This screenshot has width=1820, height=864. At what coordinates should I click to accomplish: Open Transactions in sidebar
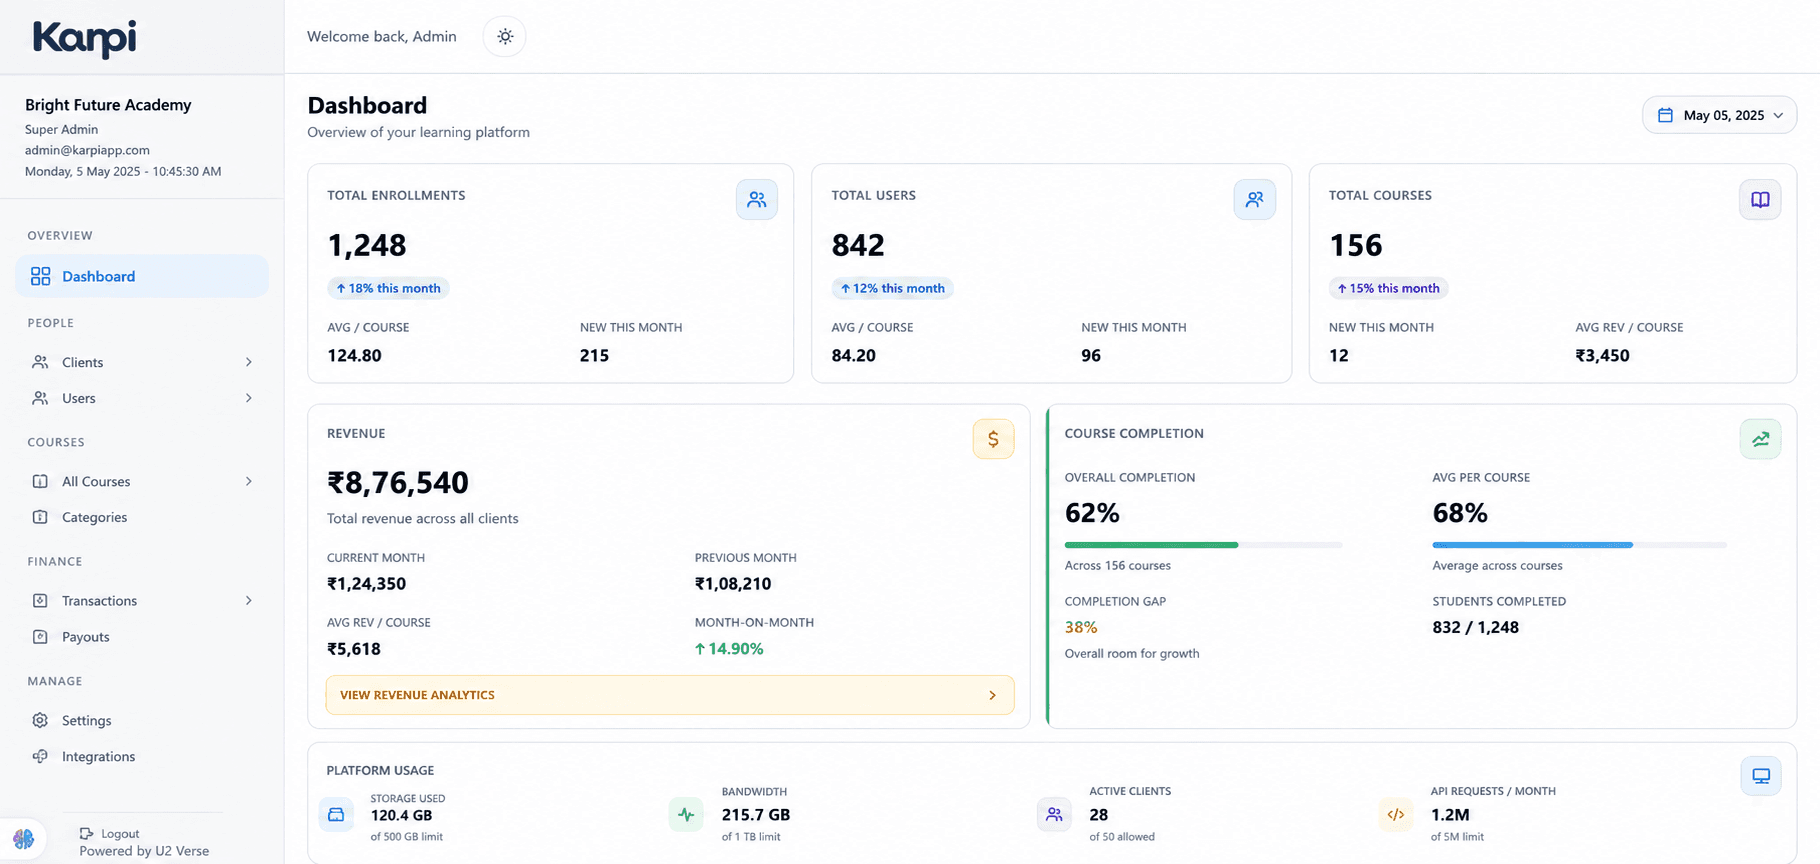pyautogui.click(x=142, y=600)
